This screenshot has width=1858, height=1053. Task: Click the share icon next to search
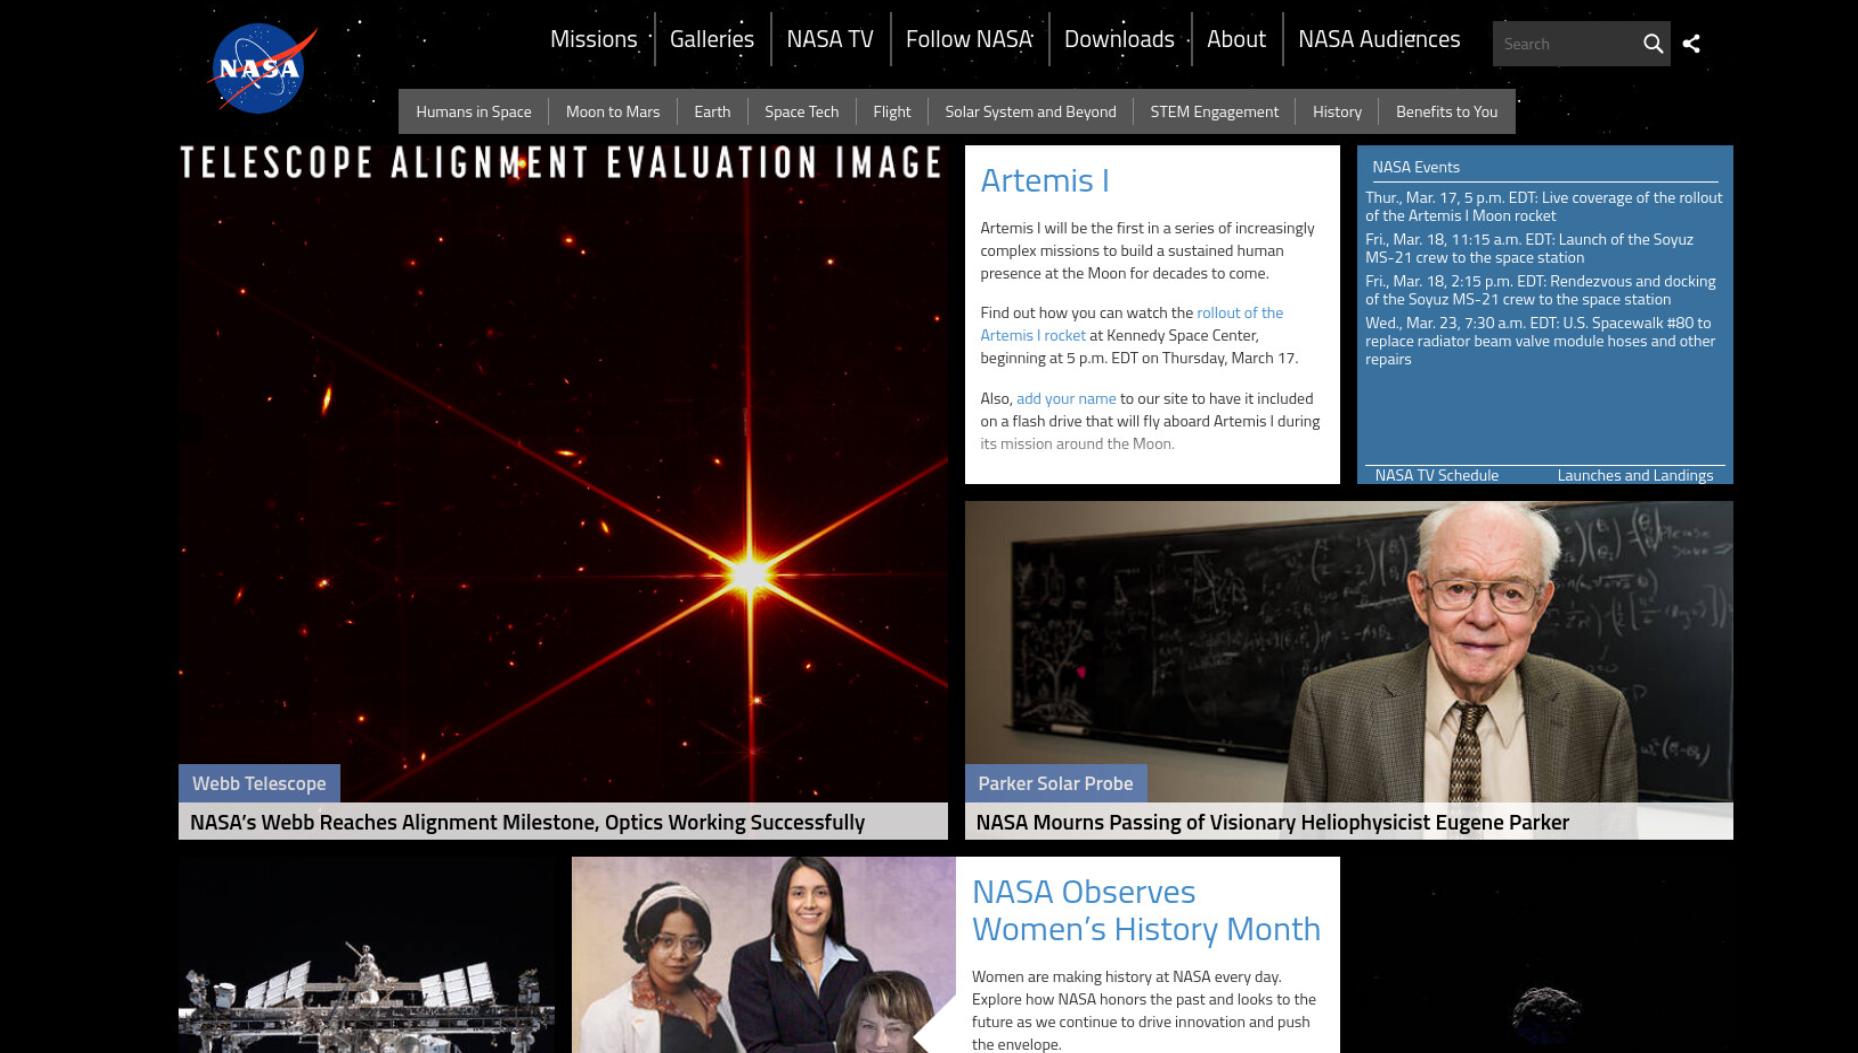click(x=1692, y=44)
